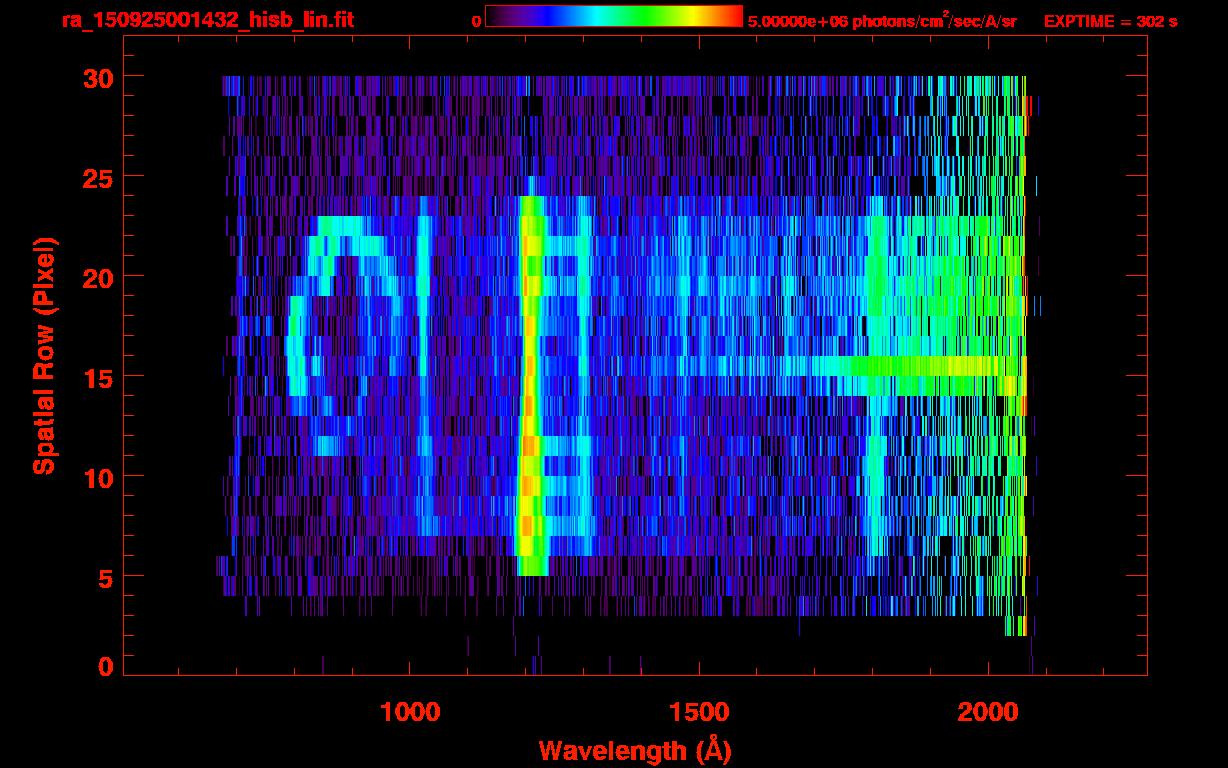1228x768 pixels.
Task: Click the EXPTIME = 302 s text
Action: pos(1110,21)
